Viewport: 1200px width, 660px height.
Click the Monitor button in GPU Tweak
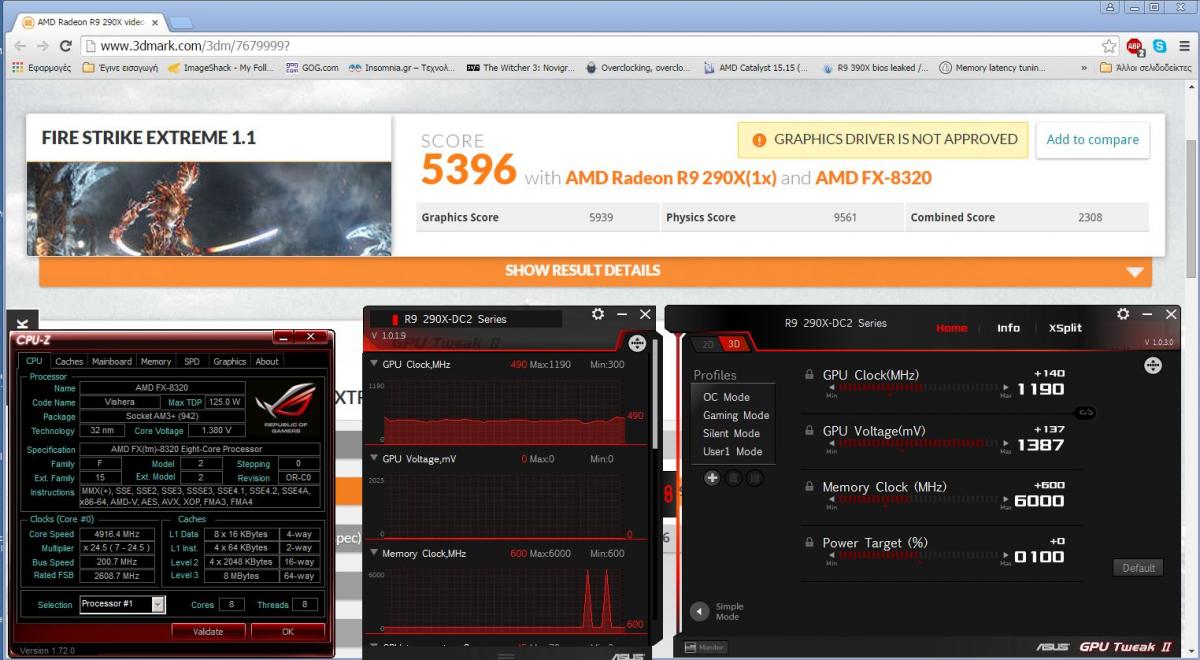click(x=704, y=647)
